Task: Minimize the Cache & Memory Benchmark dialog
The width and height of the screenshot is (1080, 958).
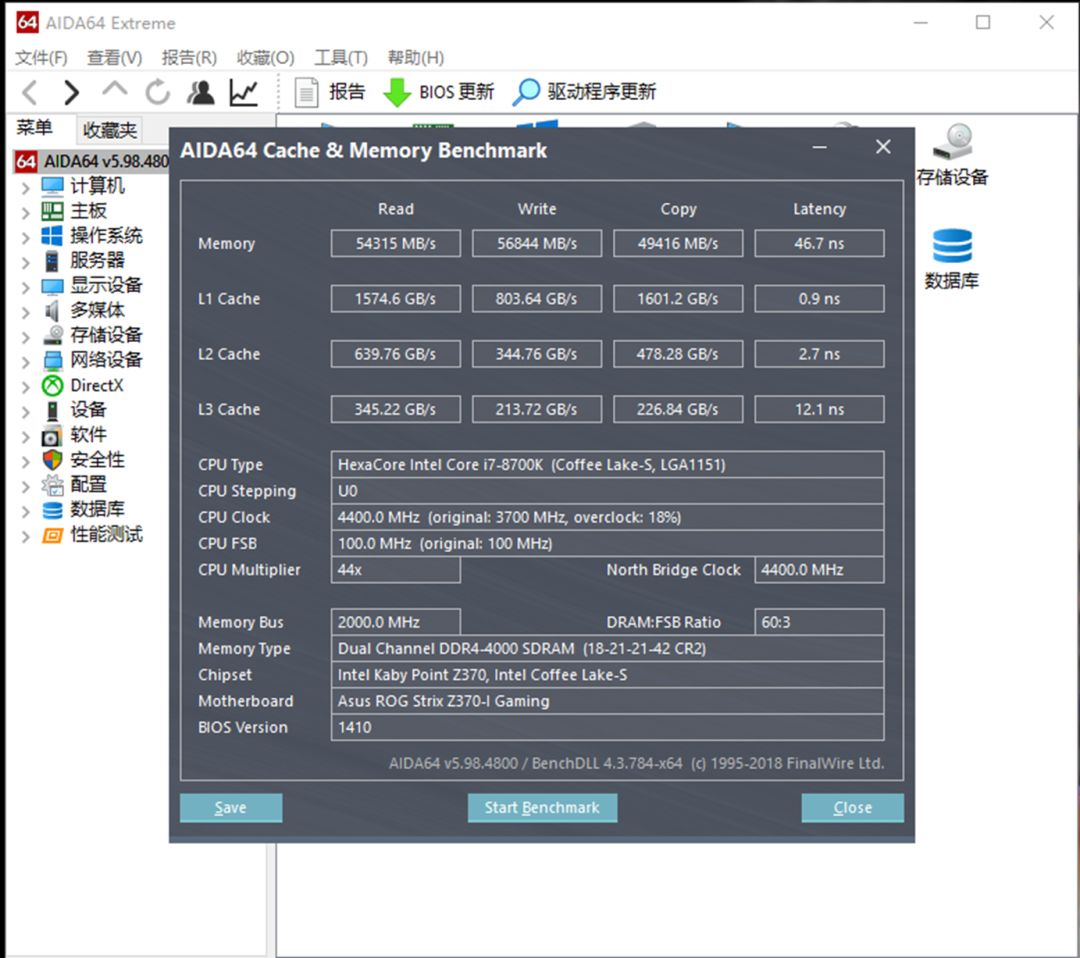Action: pyautogui.click(x=819, y=147)
